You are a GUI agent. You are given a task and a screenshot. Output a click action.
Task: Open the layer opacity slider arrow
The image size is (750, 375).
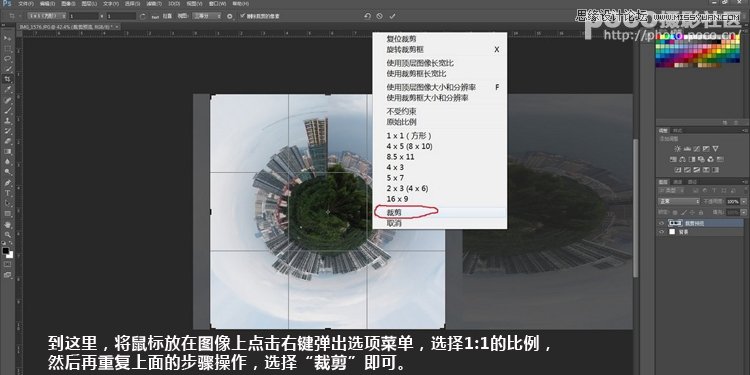(x=743, y=201)
